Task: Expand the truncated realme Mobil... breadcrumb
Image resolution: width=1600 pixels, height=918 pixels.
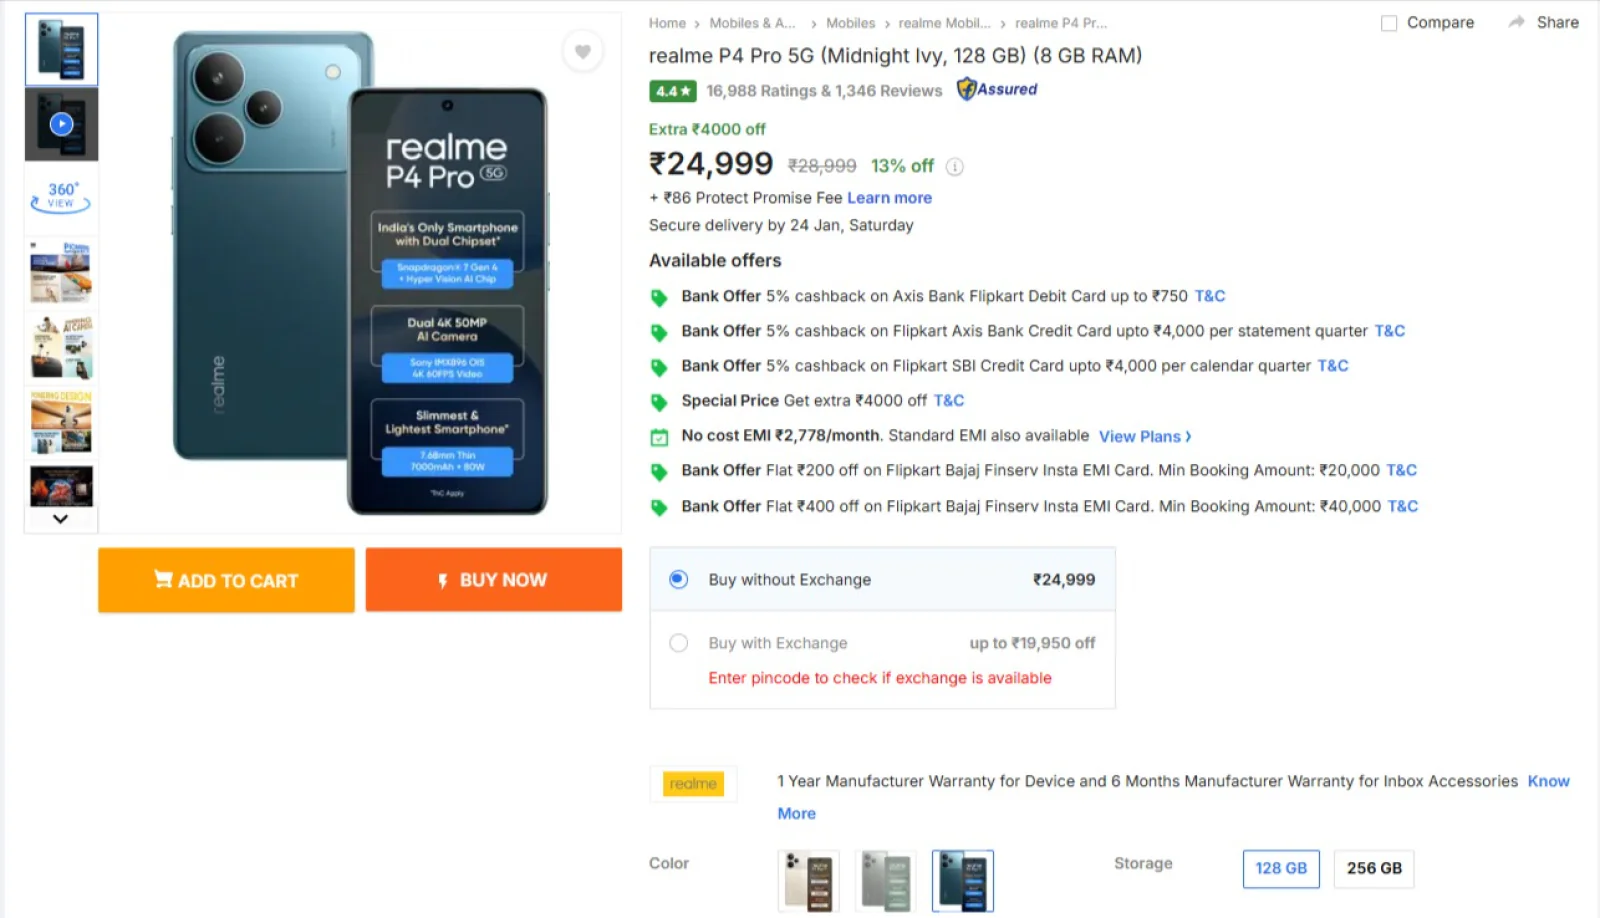Action: (x=944, y=22)
